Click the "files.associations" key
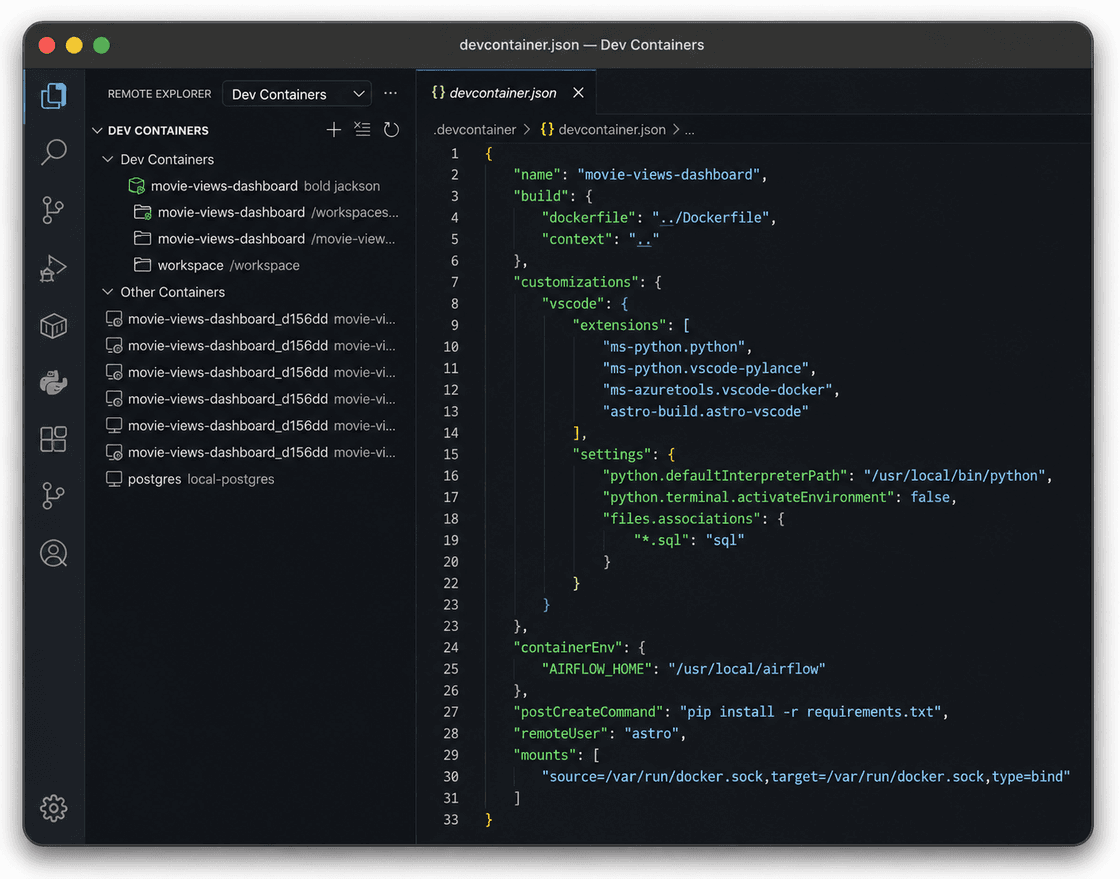 coord(681,518)
